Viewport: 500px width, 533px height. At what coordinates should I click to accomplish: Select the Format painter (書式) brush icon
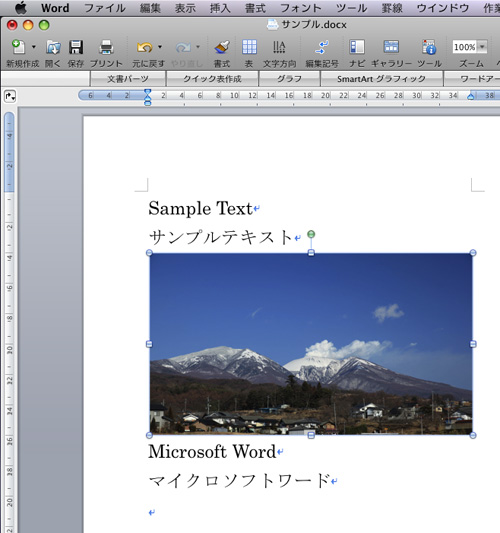point(222,47)
